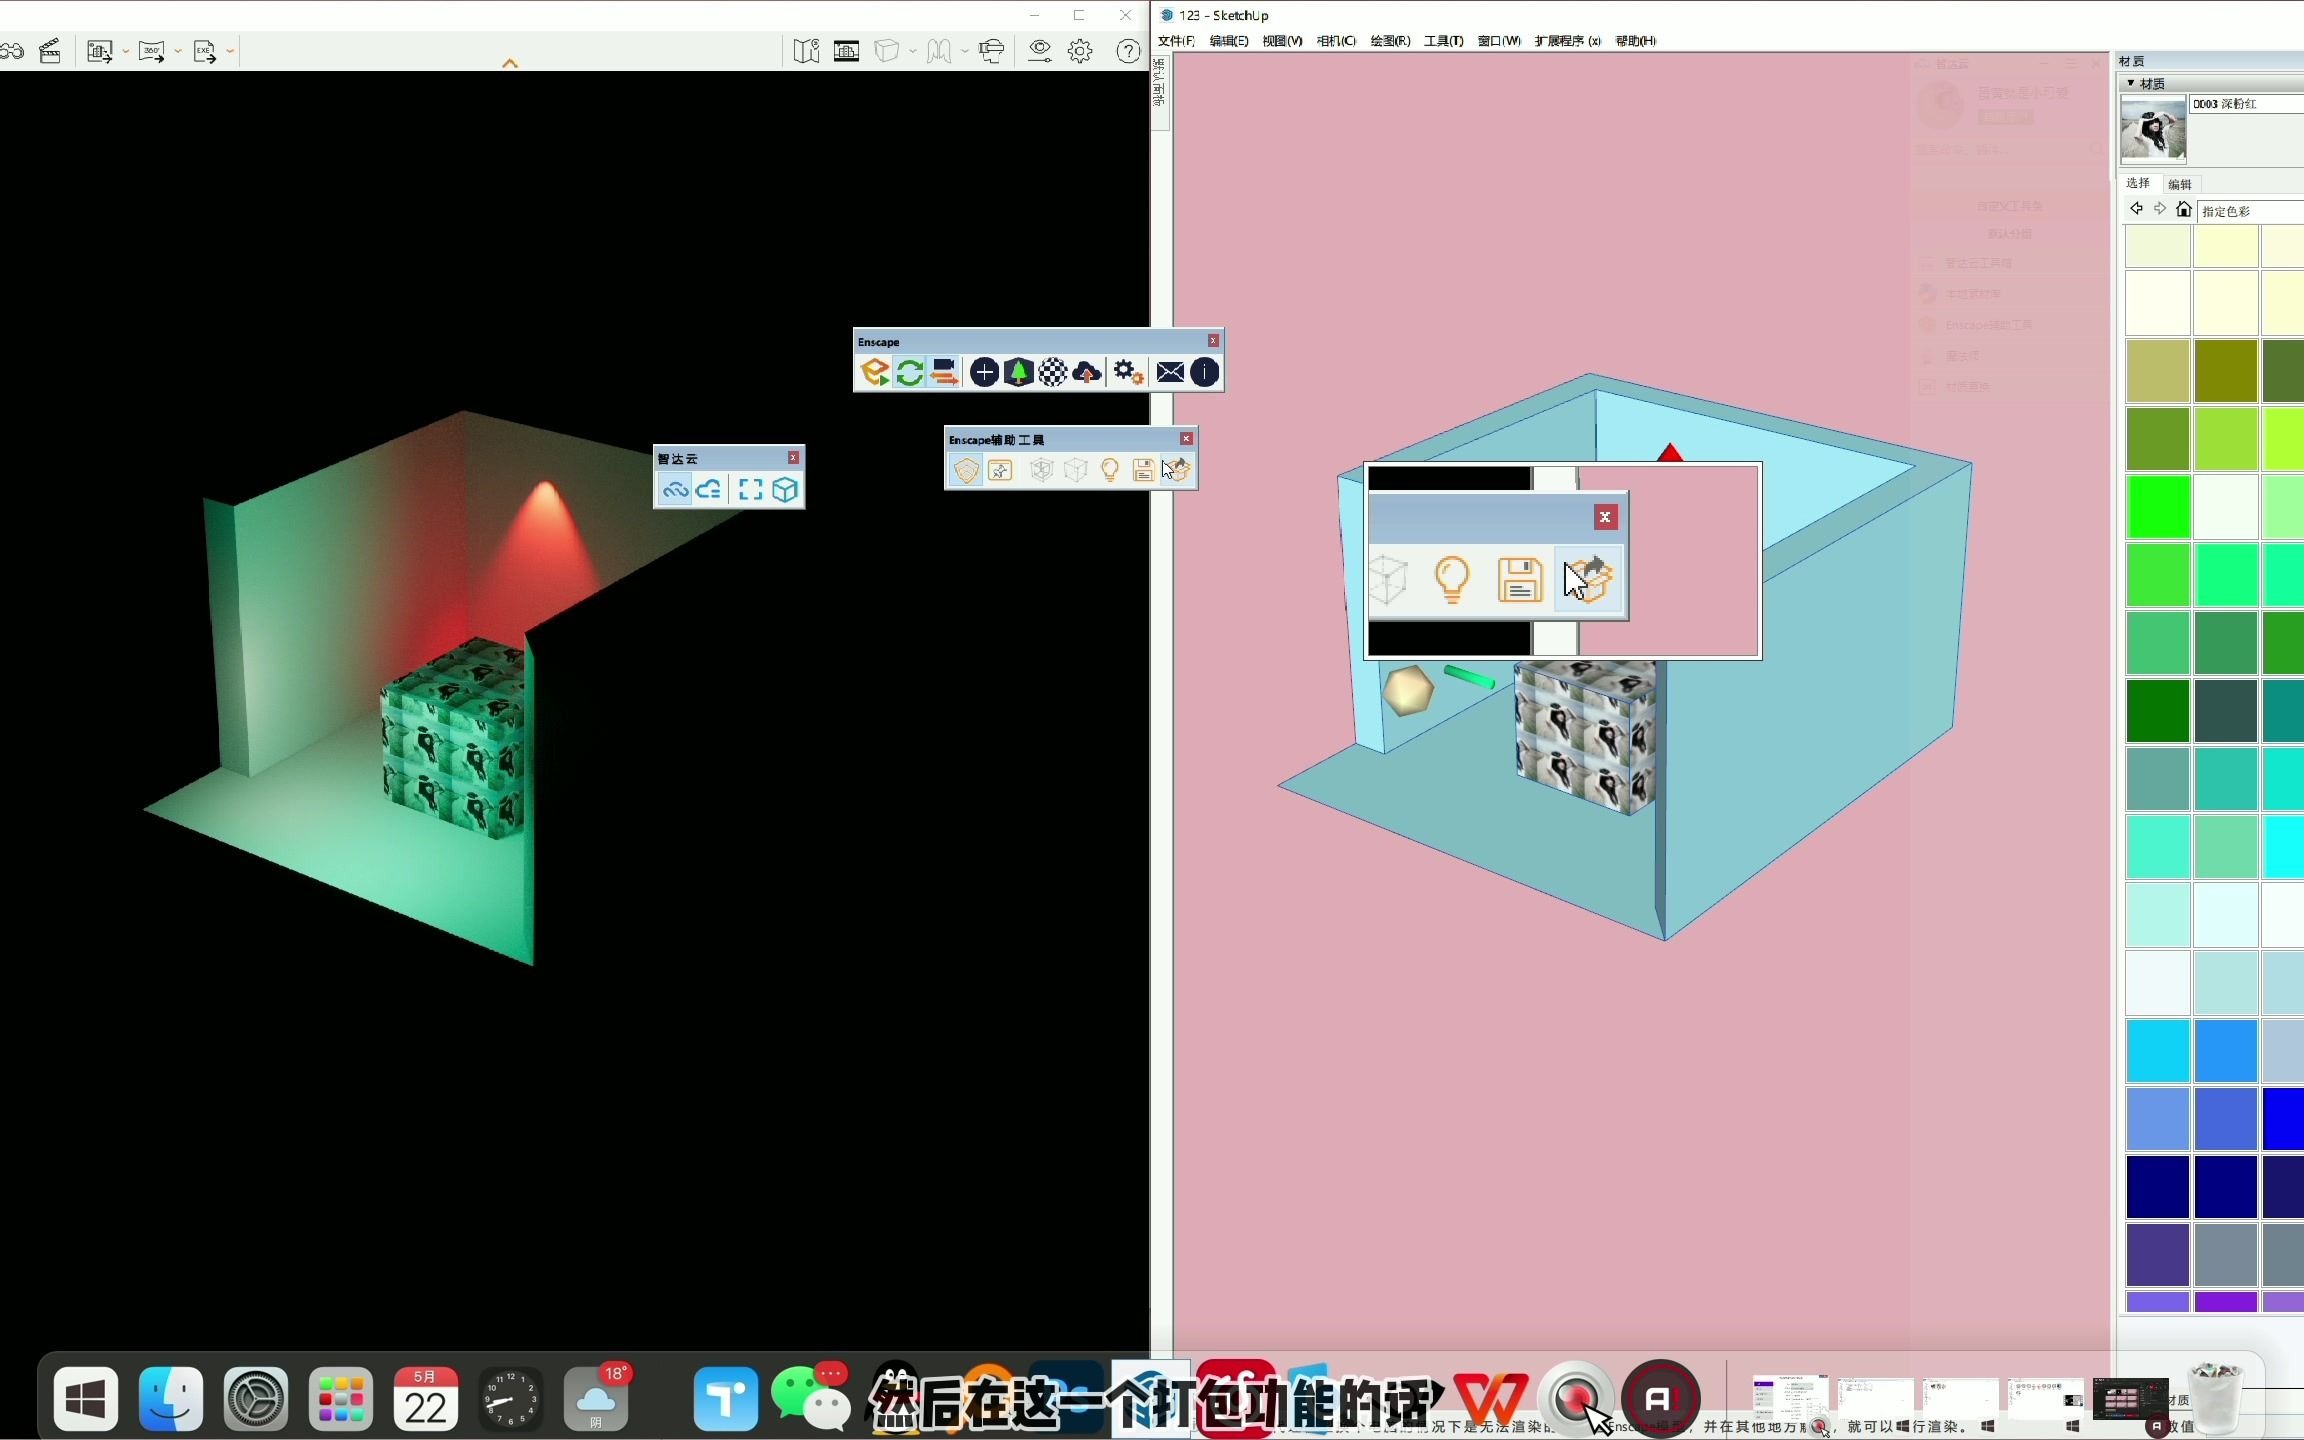Click the save icon in Enscape panel
Screen dimensions: 2304x1440
[1519, 577]
